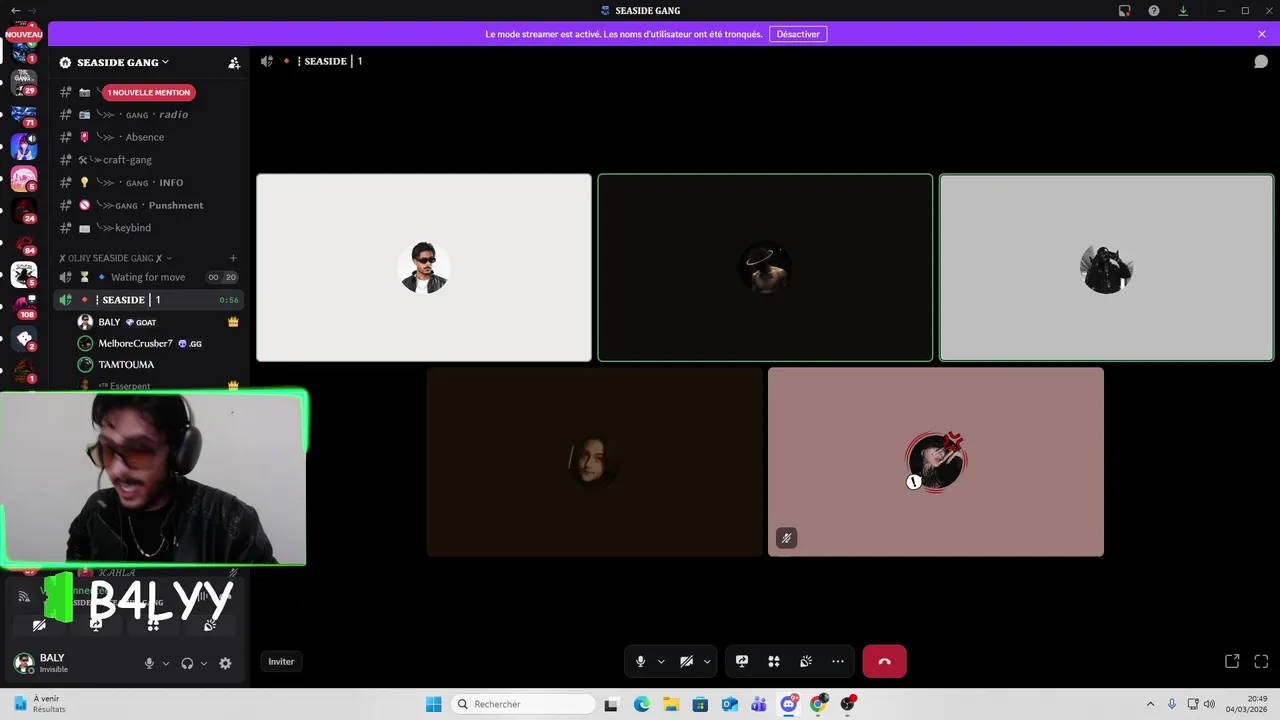Open server icon with 29 badge
Viewport: 1280px width, 720px height.
click(24, 80)
